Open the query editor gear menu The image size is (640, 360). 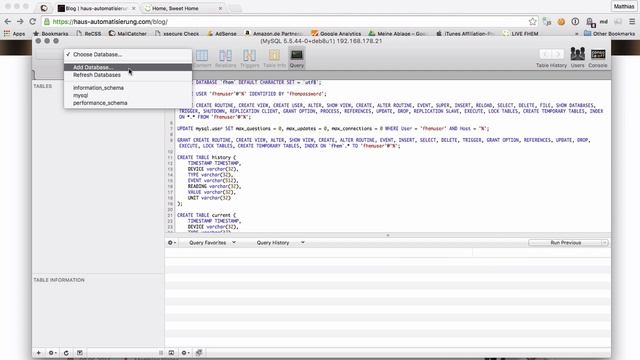[x=172, y=243]
